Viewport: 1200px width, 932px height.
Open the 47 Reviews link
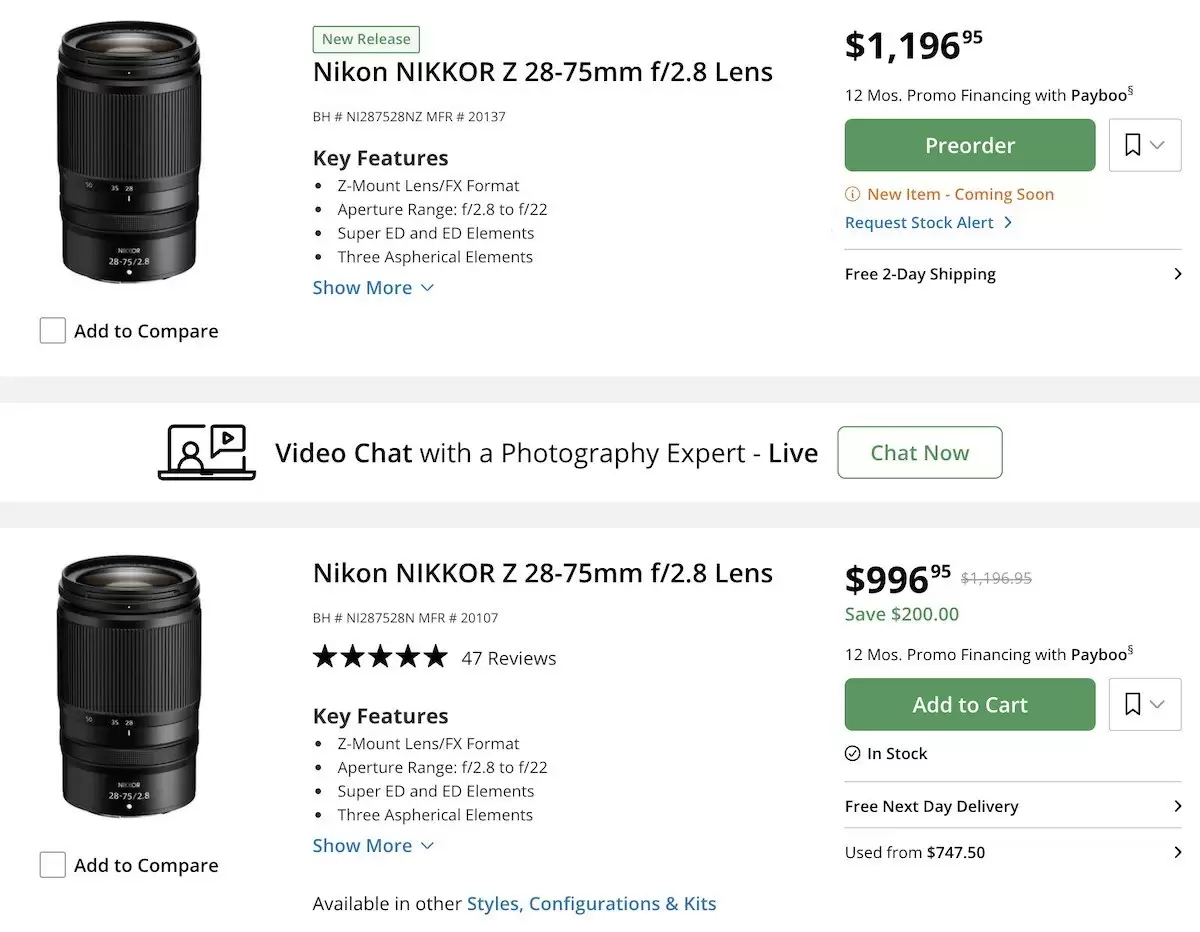[509, 658]
